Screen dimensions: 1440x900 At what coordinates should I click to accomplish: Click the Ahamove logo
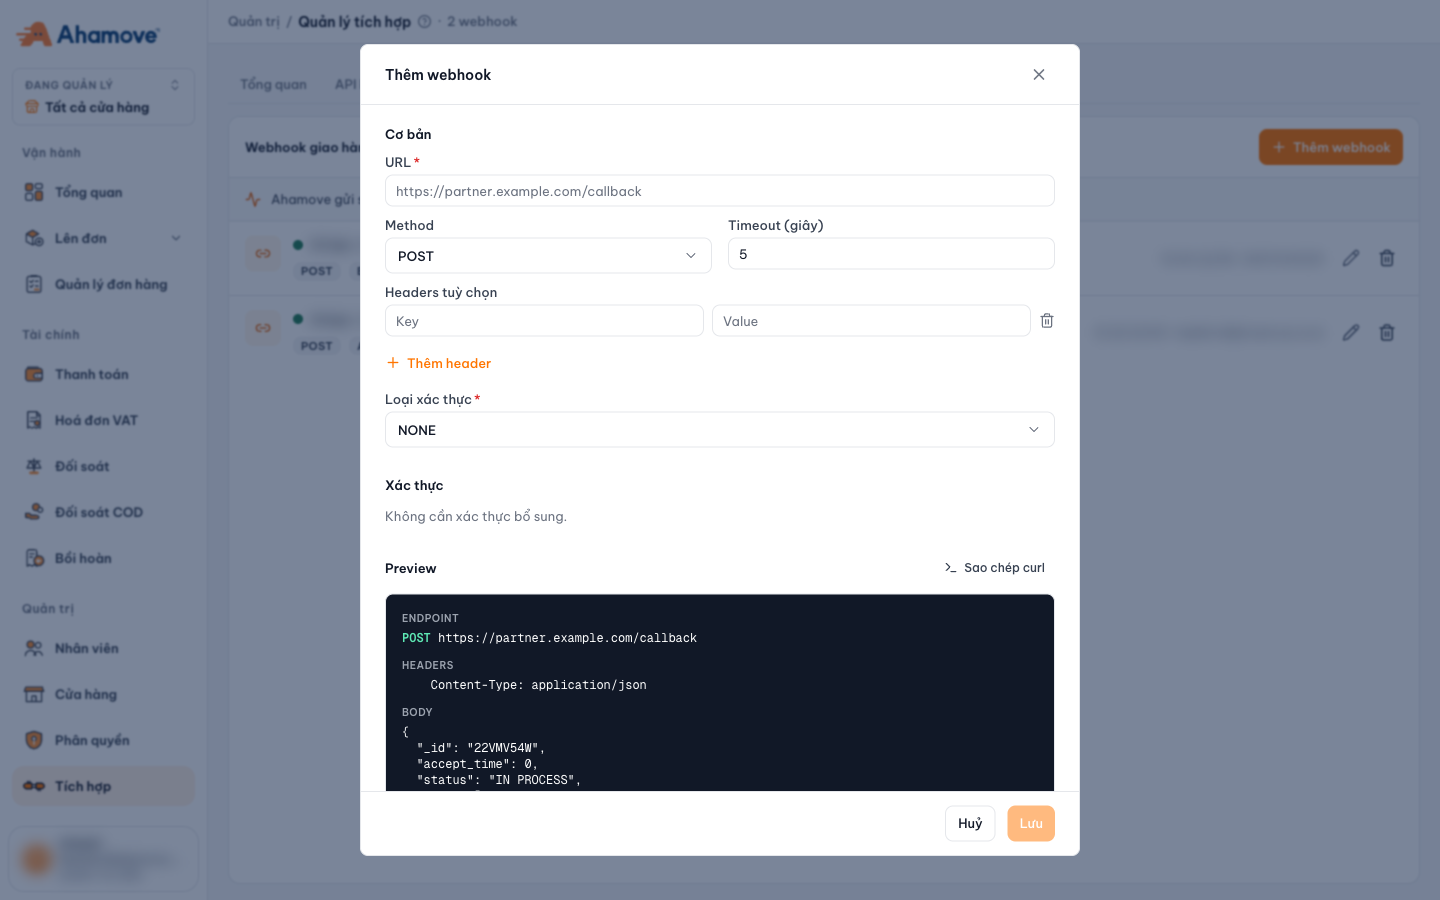(x=88, y=35)
